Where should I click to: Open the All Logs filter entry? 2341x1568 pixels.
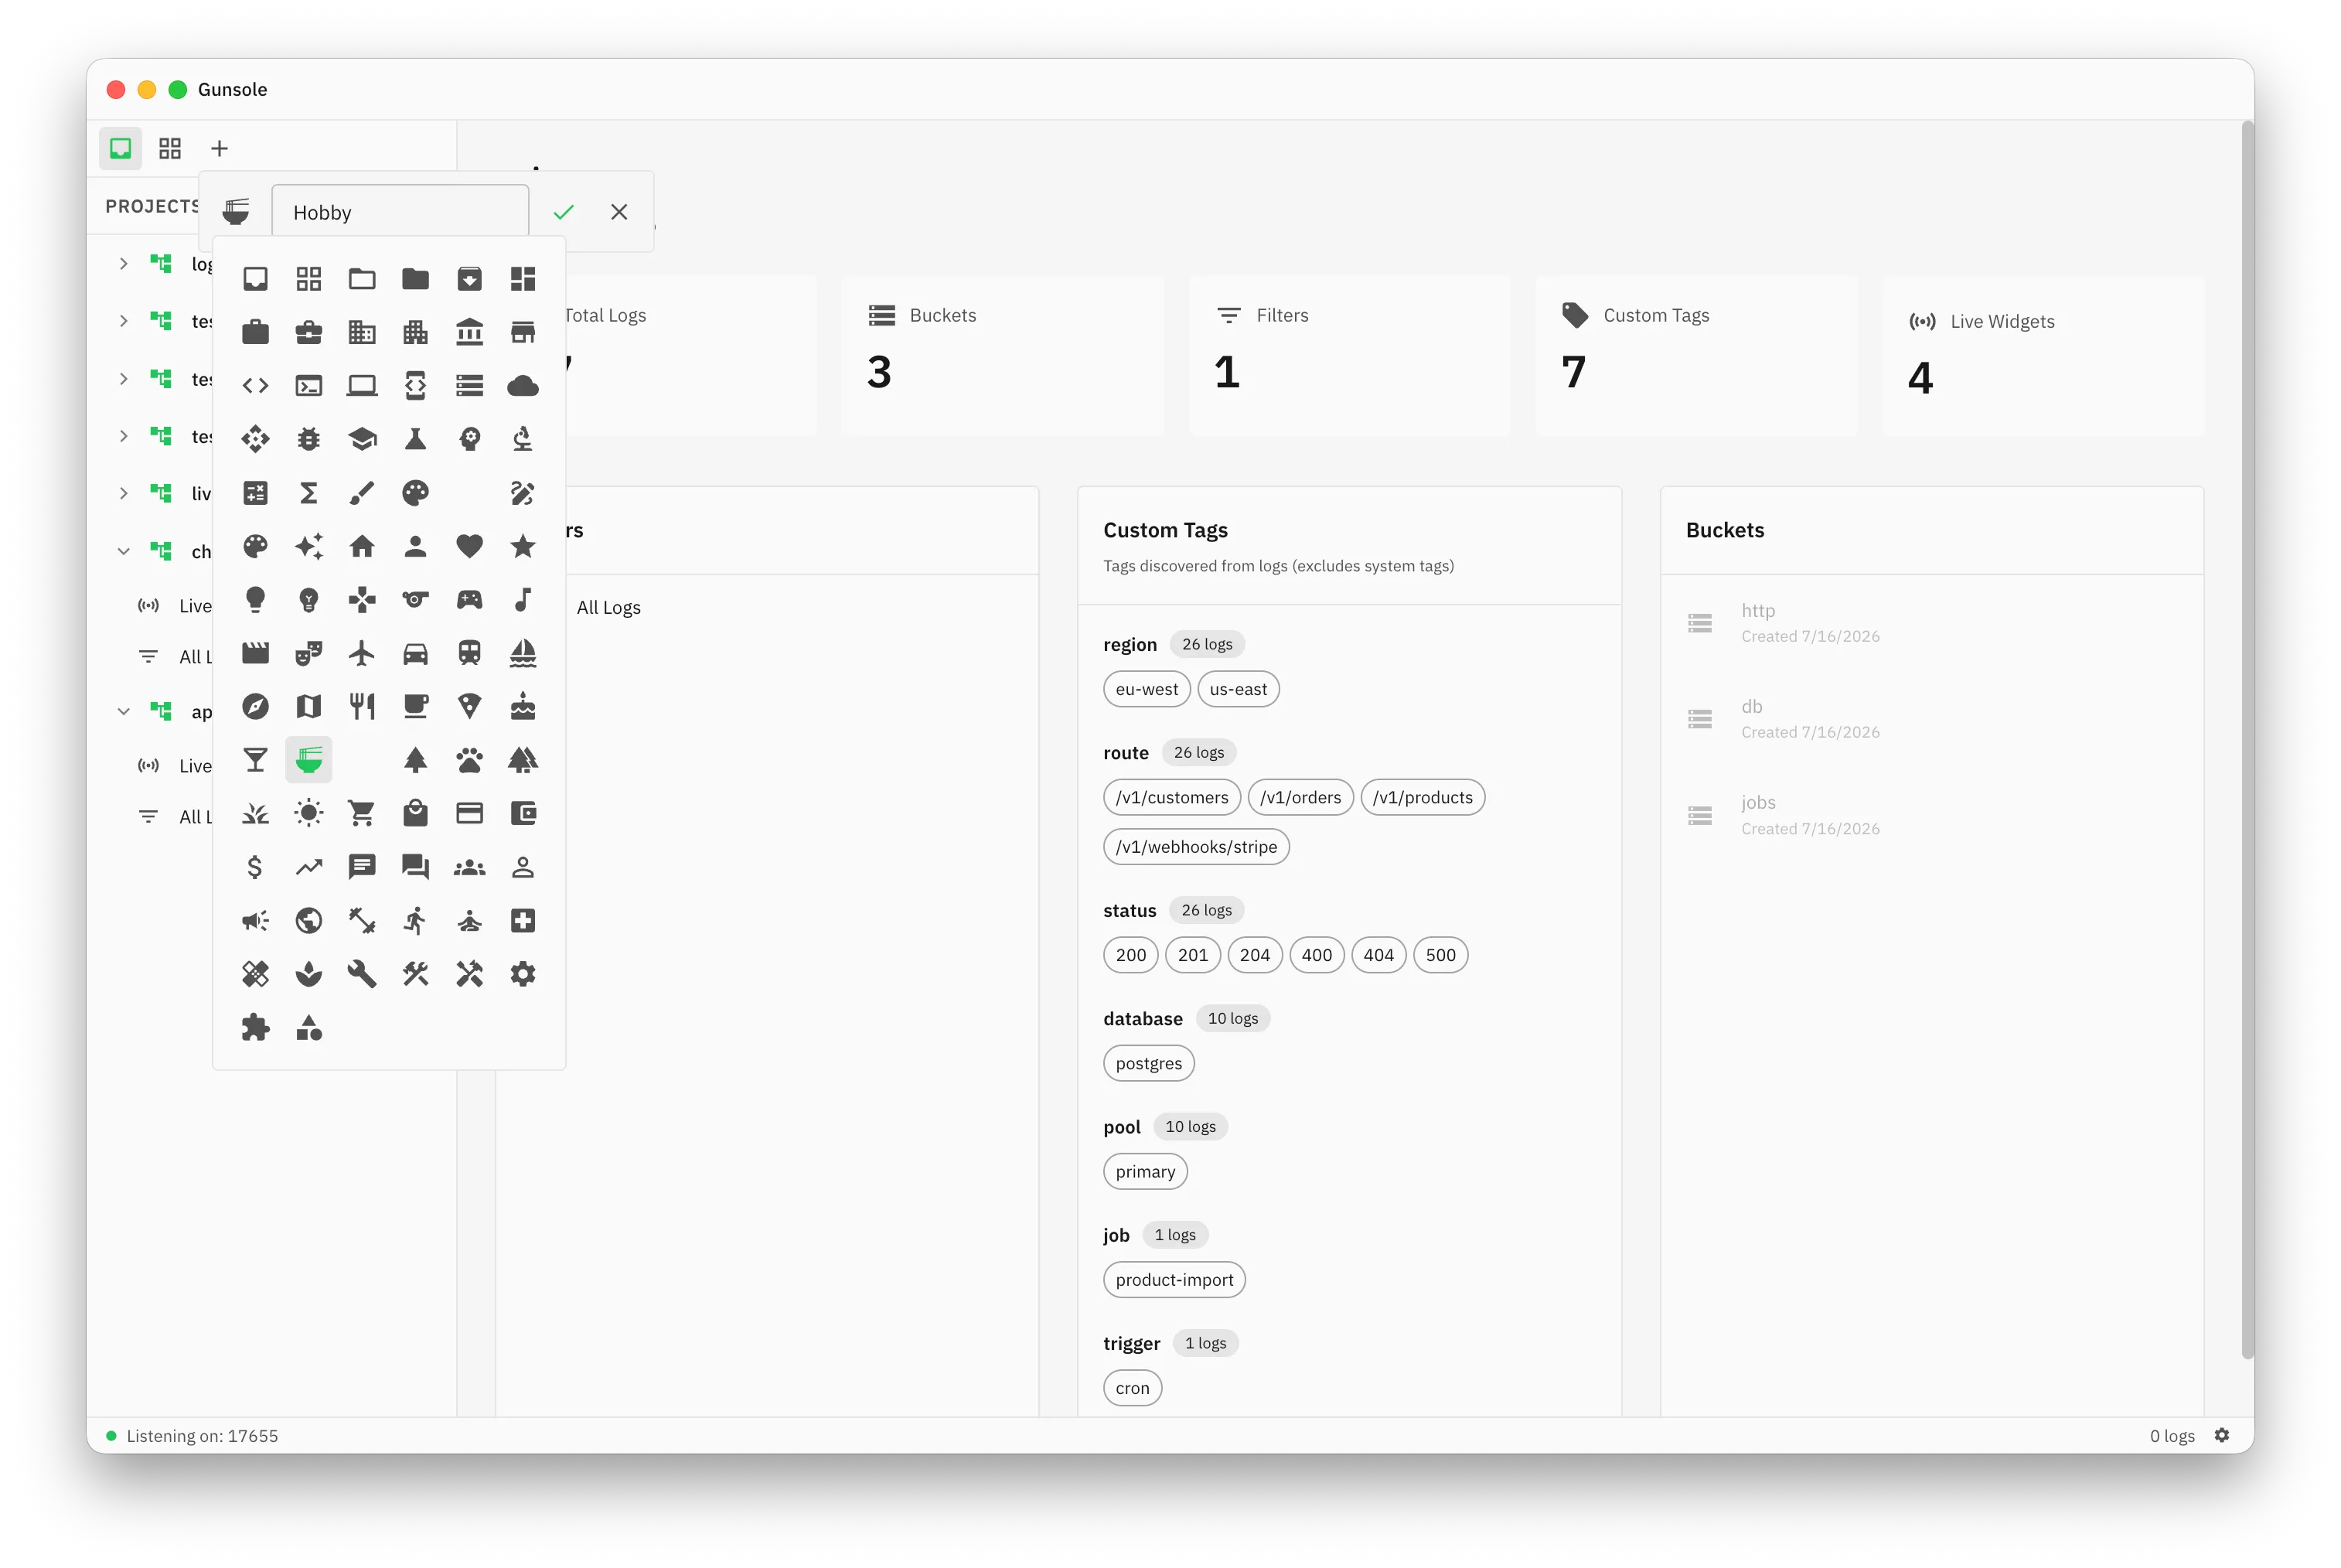point(608,608)
